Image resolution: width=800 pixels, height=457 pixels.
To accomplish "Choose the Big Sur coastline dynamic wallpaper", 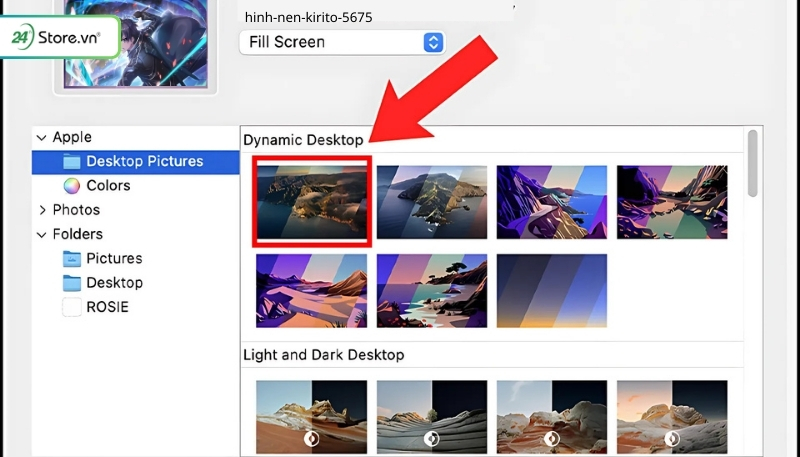I will [312, 201].
